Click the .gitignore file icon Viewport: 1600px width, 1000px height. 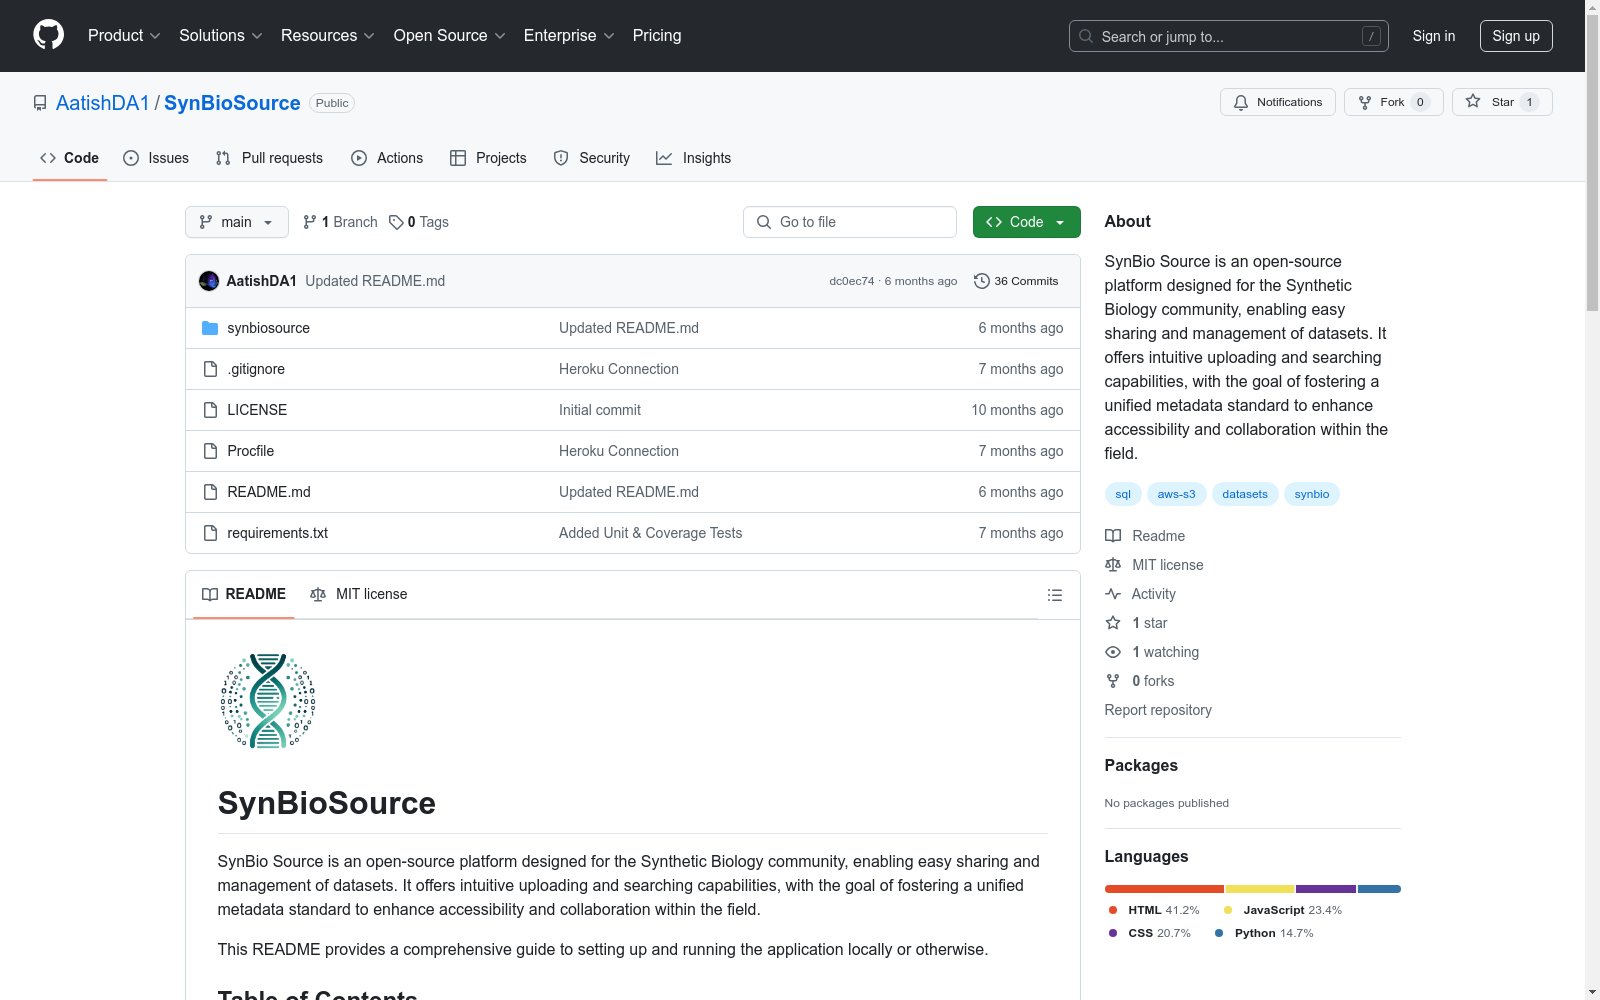[210, 369]
